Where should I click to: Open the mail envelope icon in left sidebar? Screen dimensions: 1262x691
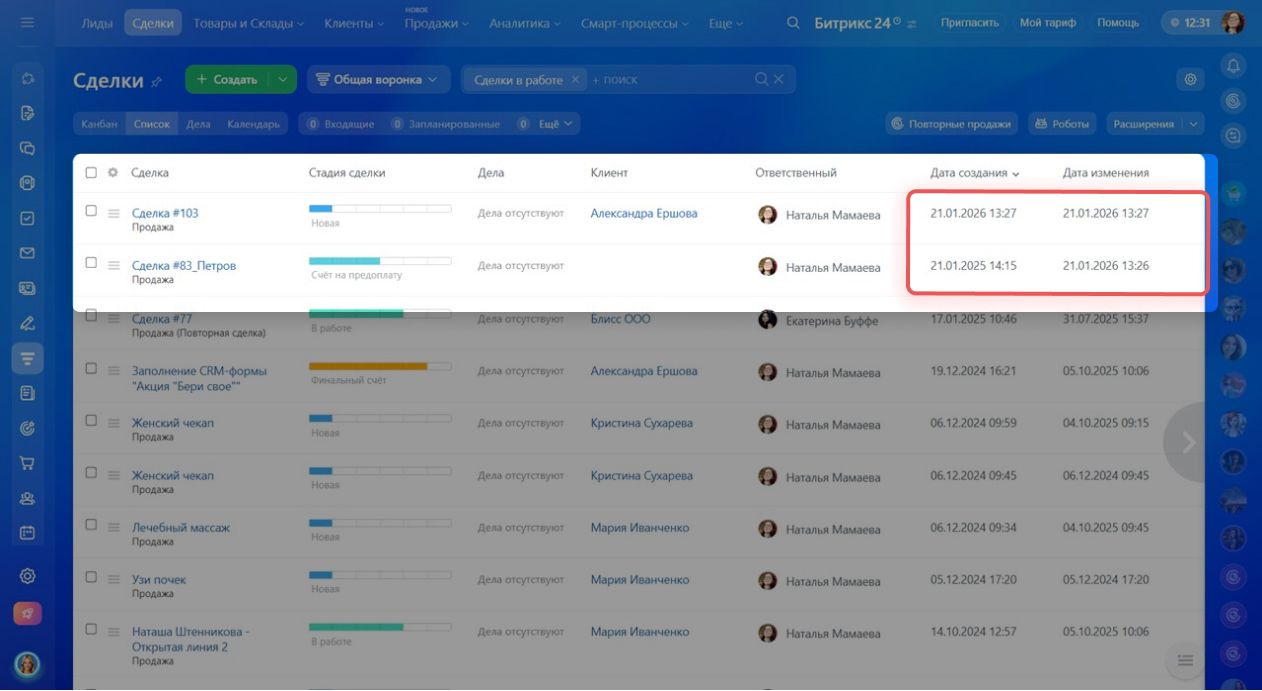click(28, 253)
